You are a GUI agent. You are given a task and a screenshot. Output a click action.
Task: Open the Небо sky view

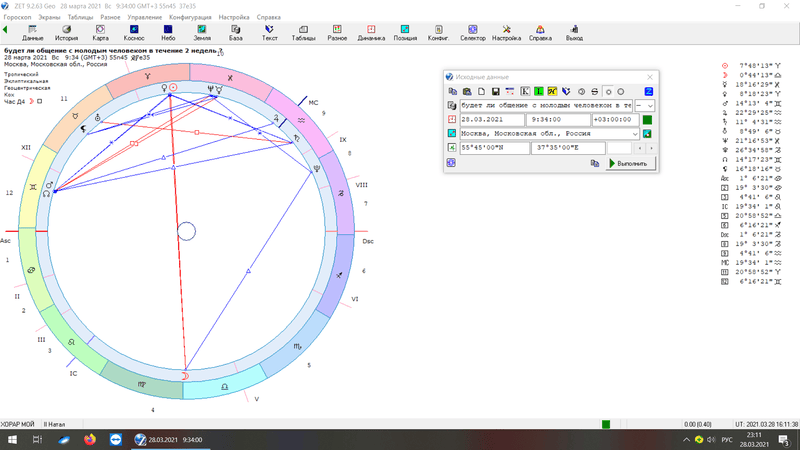[168, 33]
